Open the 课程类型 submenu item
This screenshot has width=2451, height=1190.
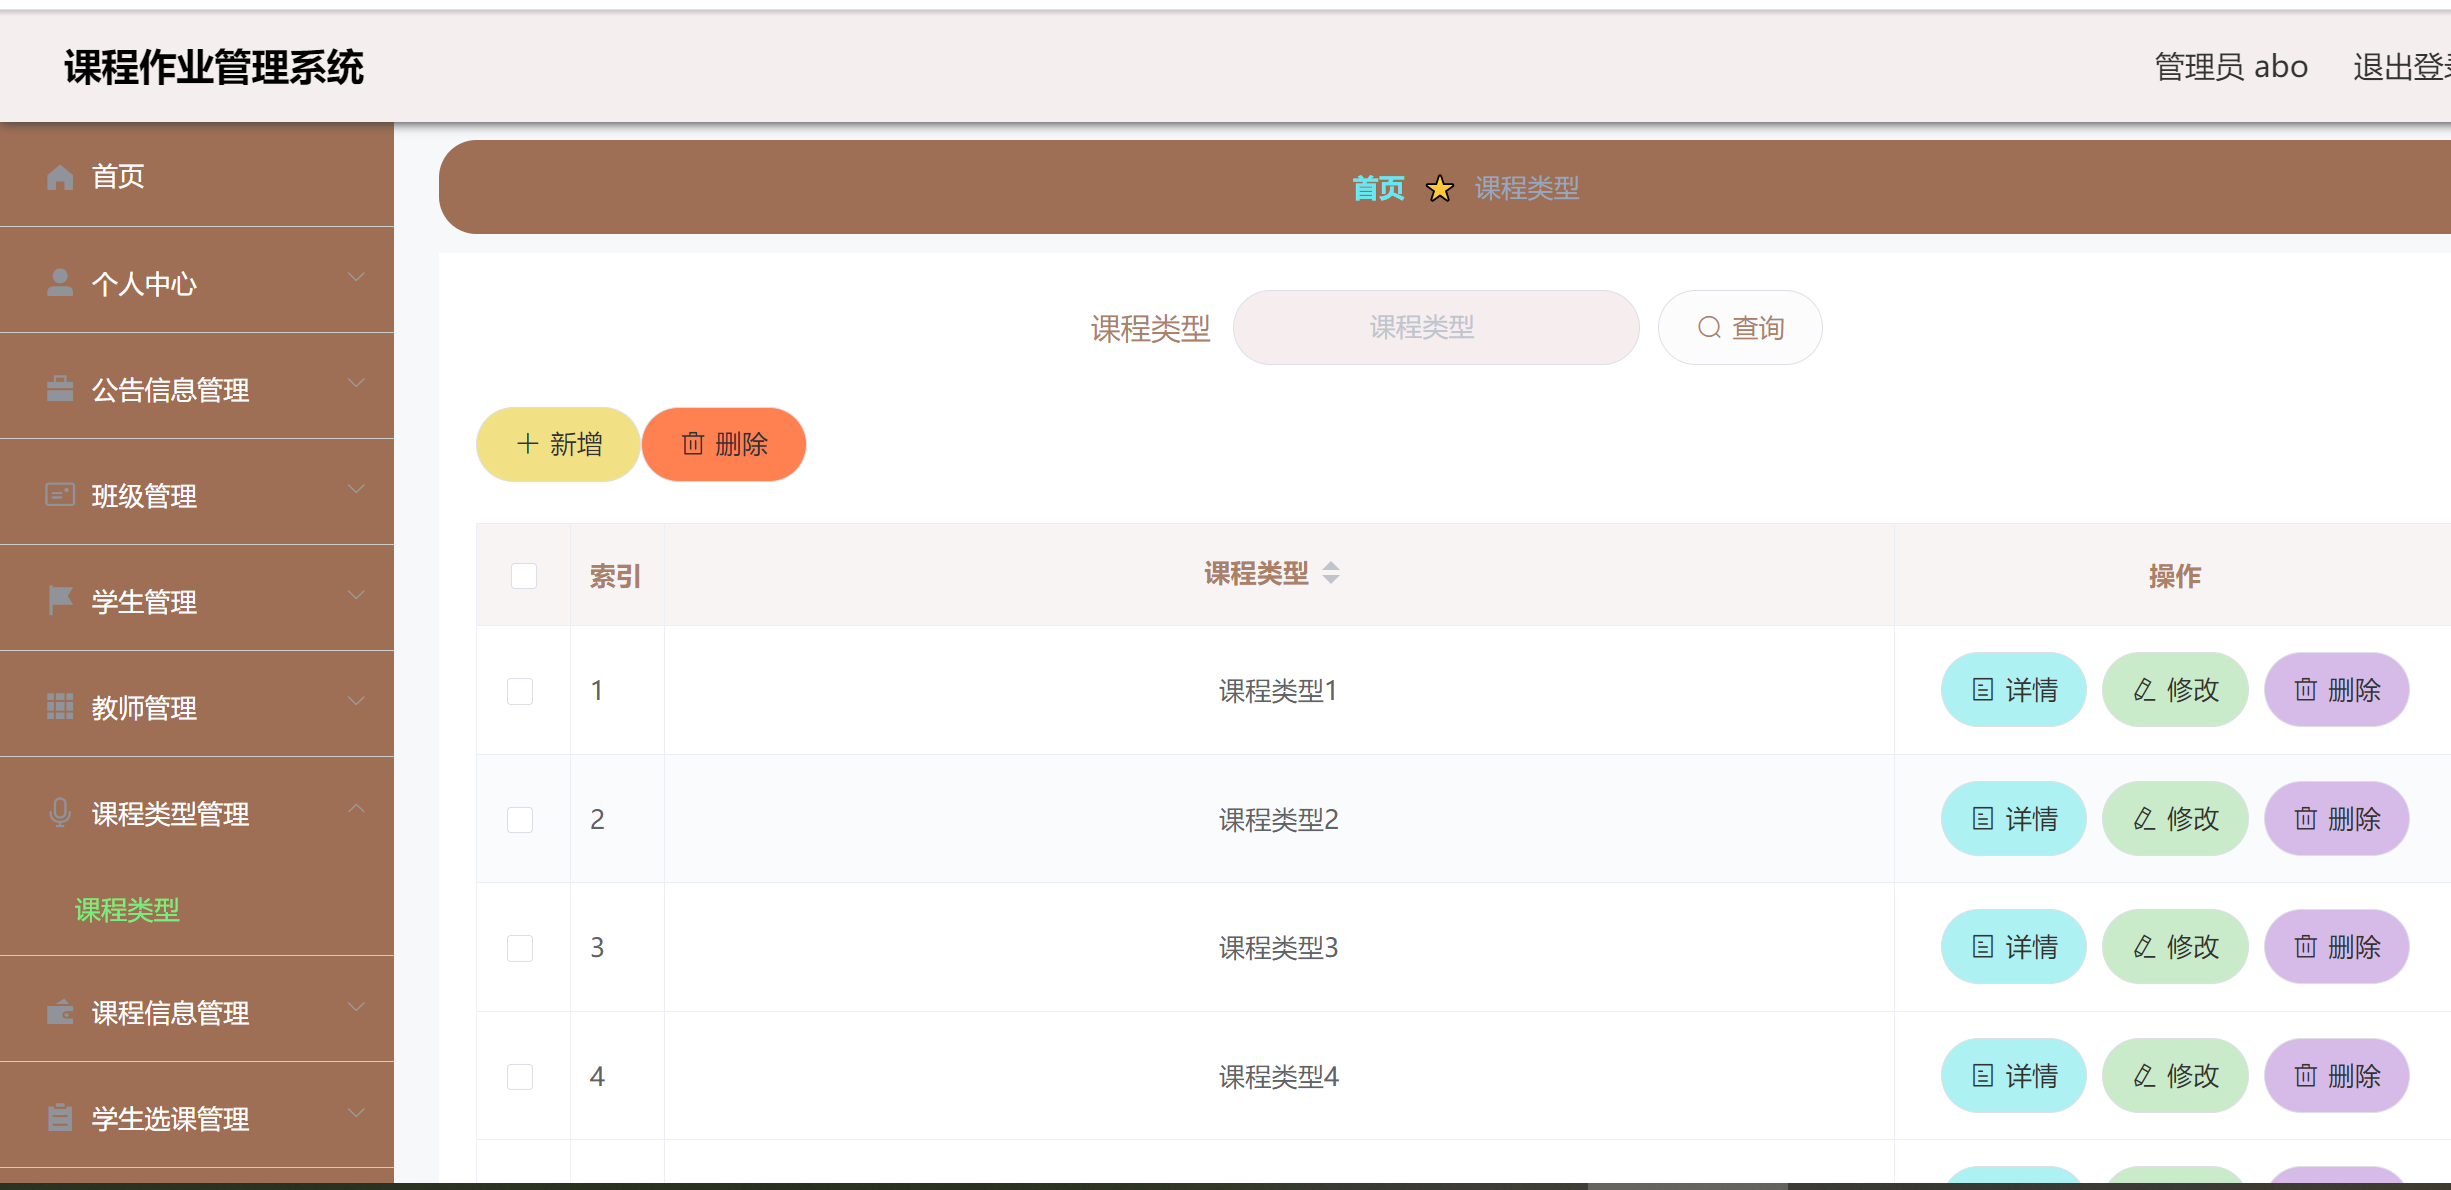click(127, 910)
